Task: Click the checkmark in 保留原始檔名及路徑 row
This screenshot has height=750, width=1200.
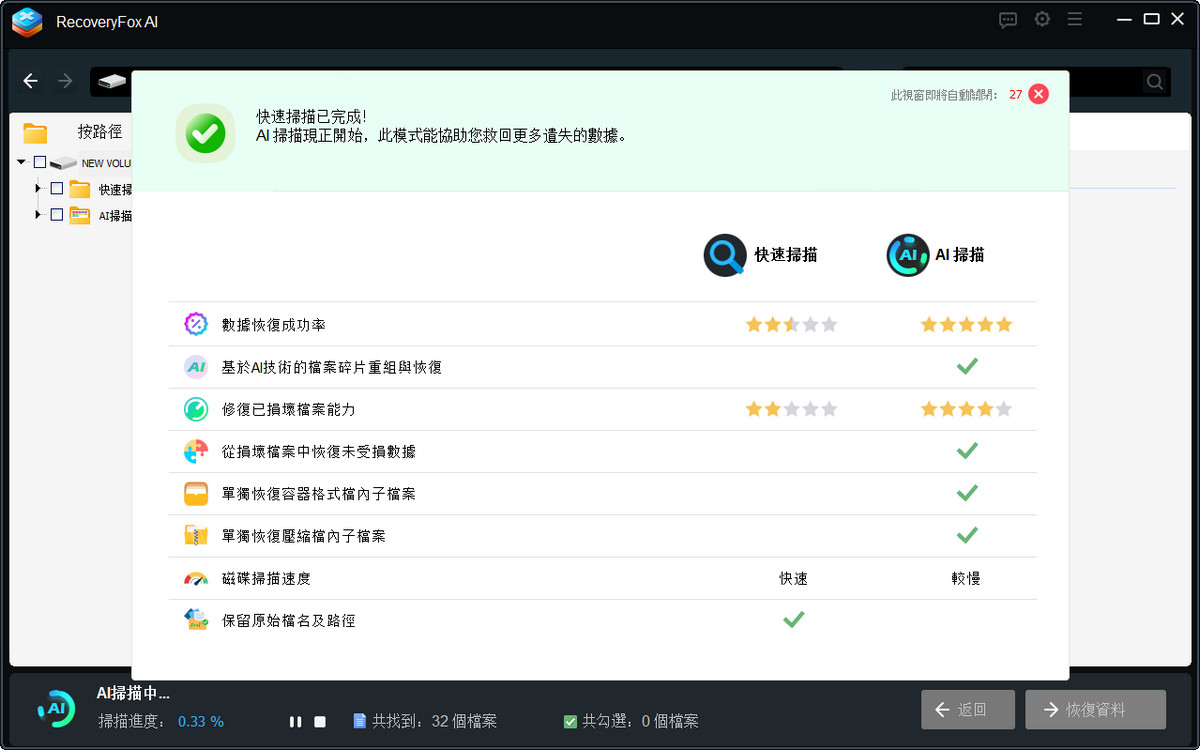Action: pos(793,620)
